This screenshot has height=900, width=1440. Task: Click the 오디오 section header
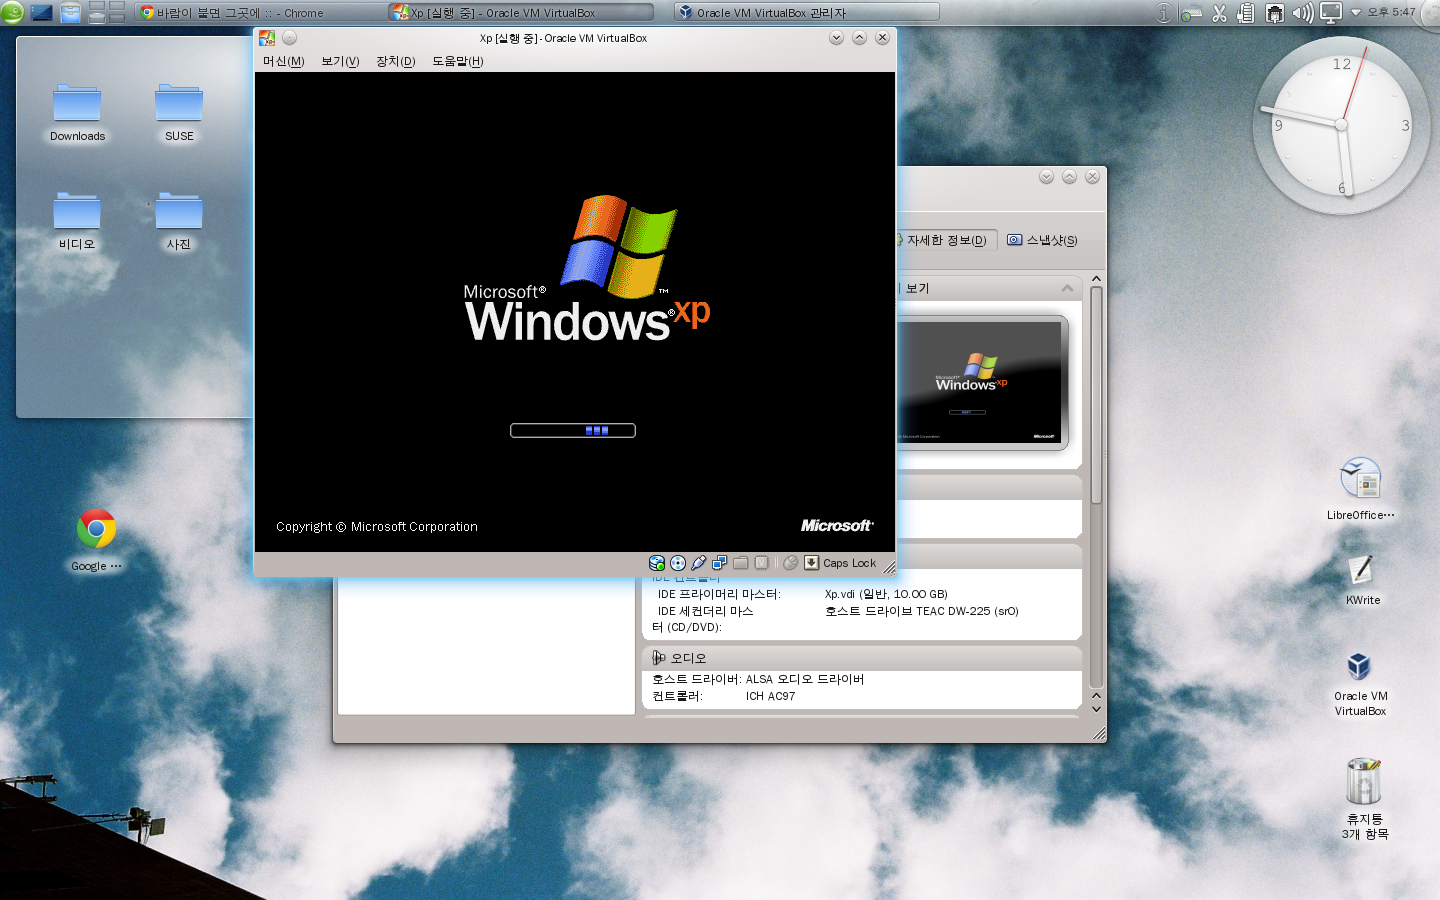pos(862,658)
